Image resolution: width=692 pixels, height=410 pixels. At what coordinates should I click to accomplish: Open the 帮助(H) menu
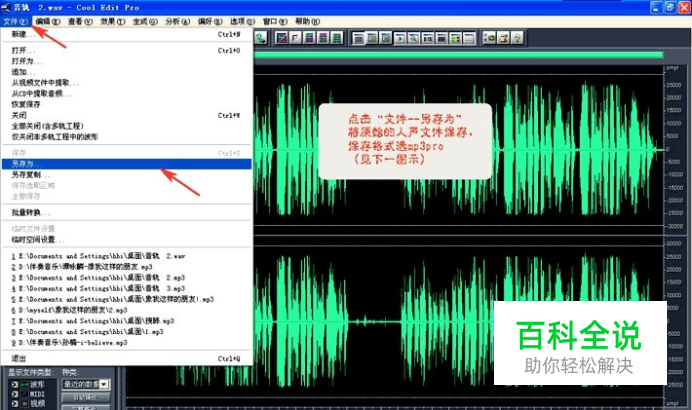308,21
